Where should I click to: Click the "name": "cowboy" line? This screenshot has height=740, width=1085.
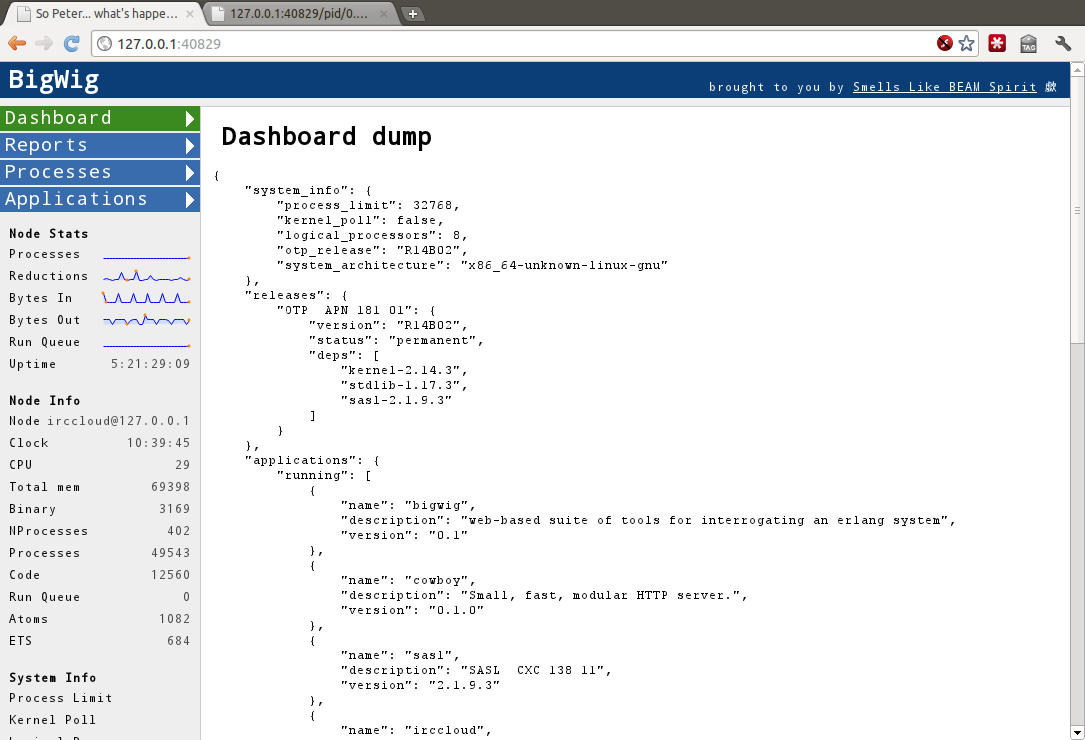[x=408, y=581]
